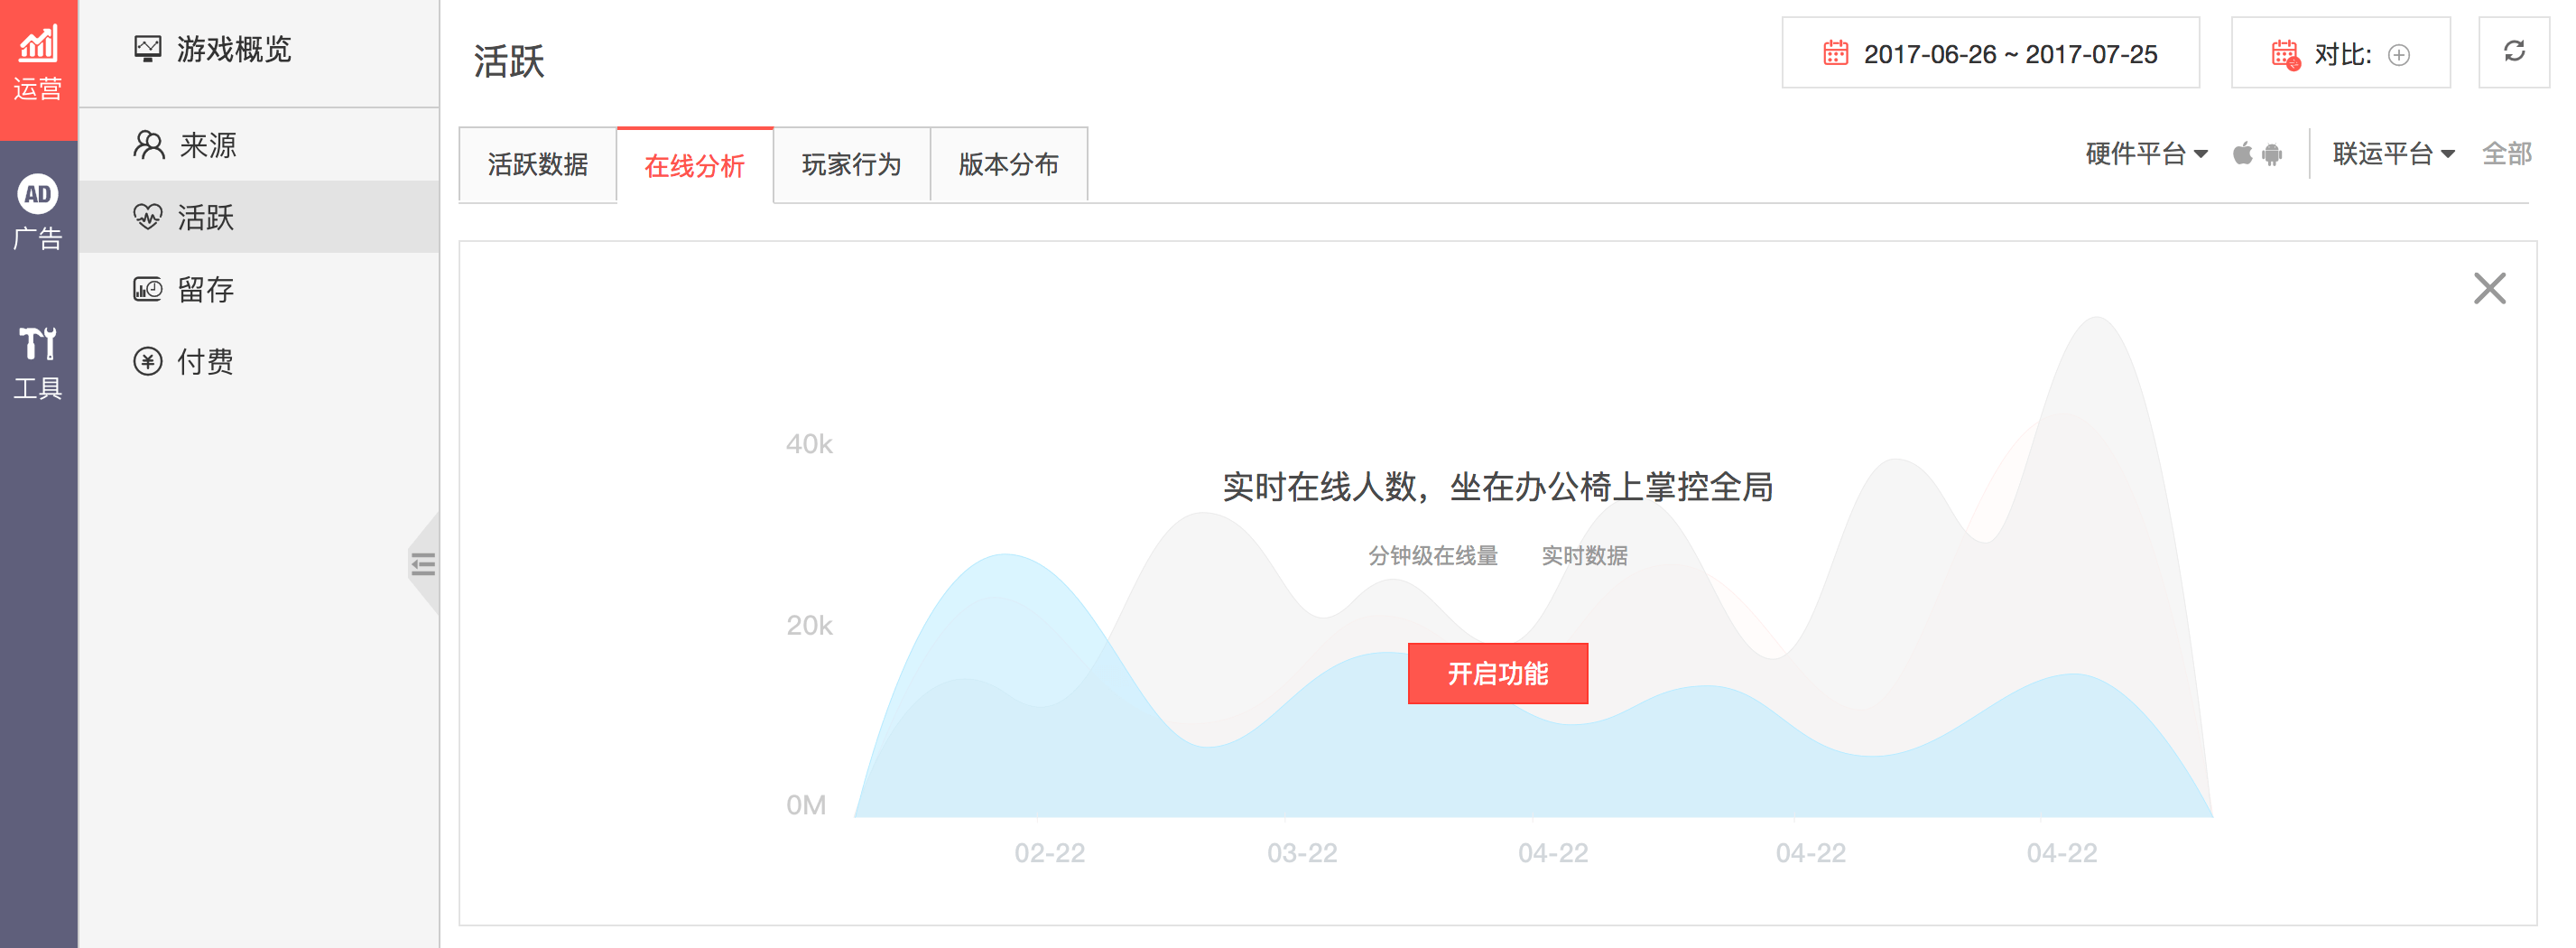
Task: Filter by Android platform icon
Action: [2272, 154]
